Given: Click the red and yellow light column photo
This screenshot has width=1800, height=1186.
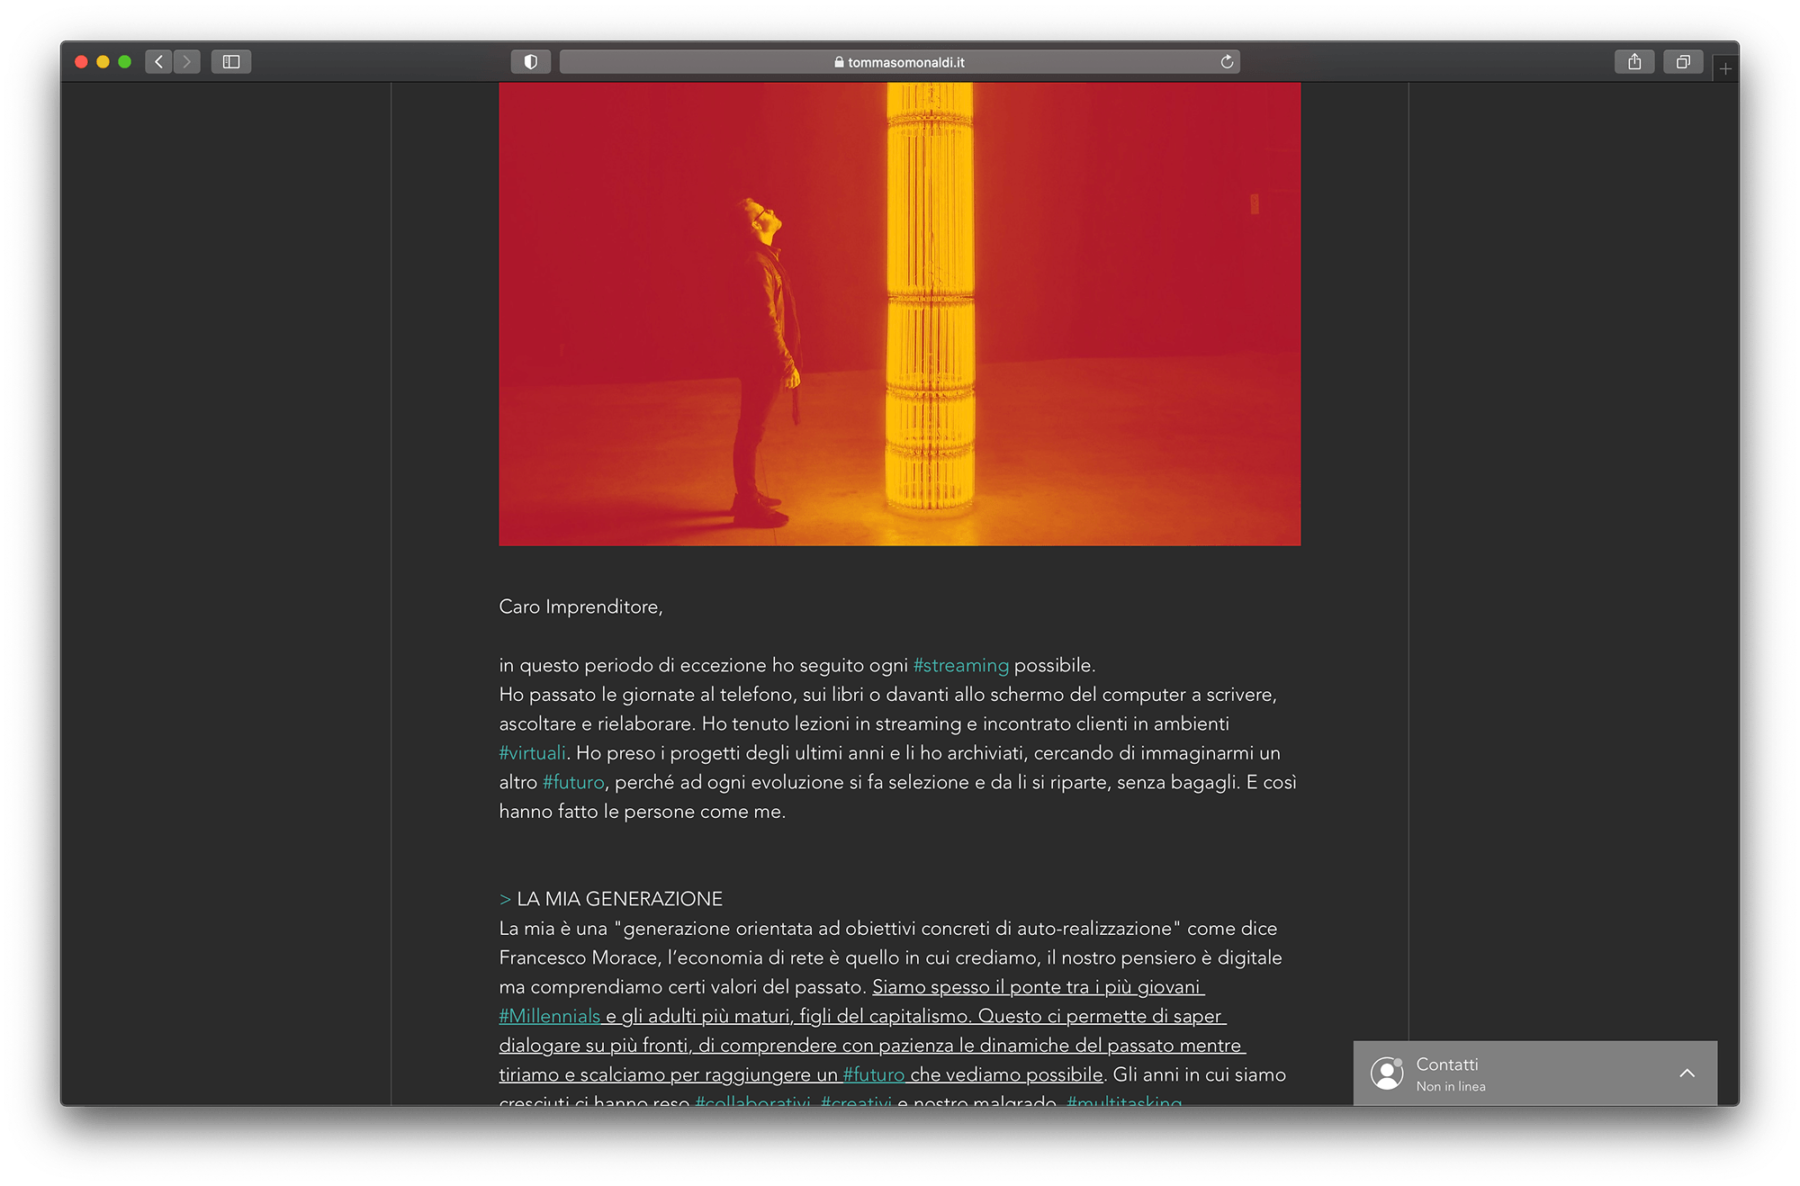Looking at the screenshot, I should [x=899, y=314].
